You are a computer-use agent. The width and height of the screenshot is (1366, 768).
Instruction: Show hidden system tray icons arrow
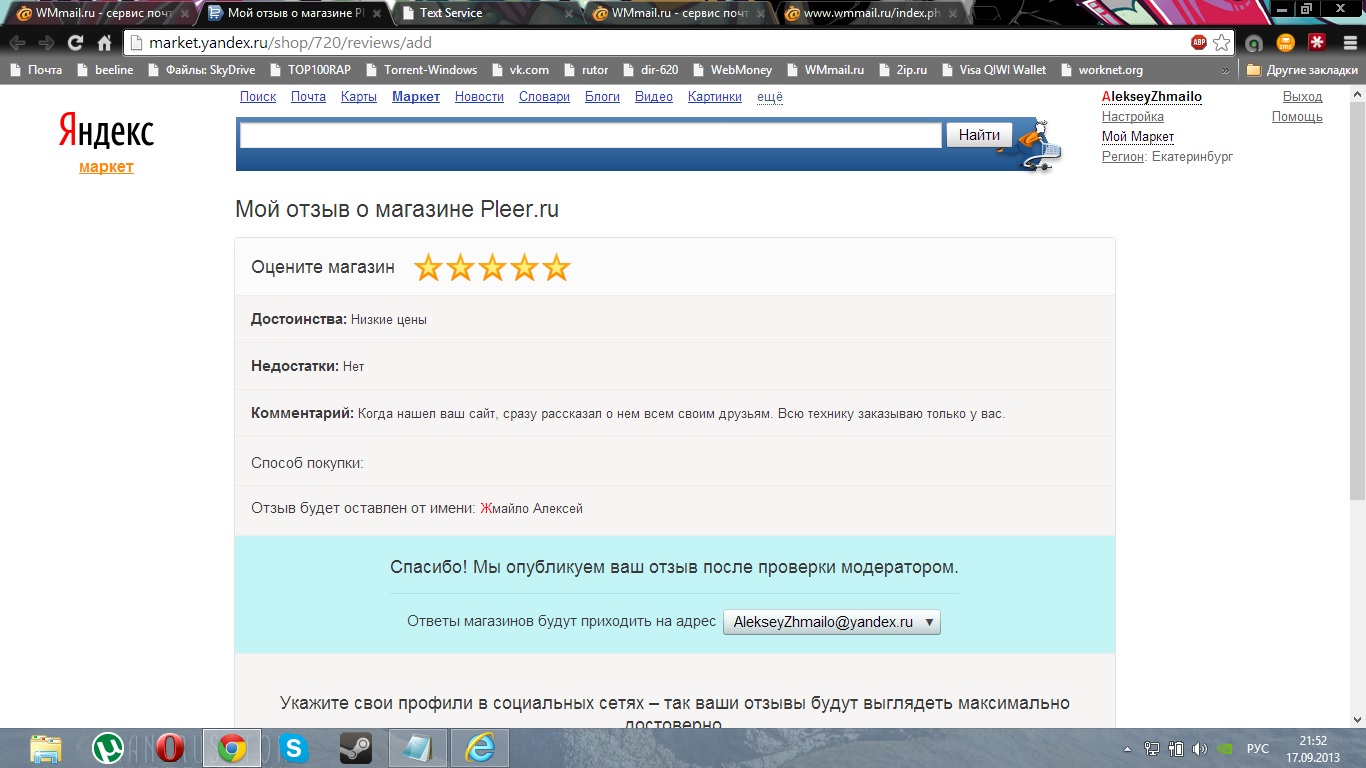(1129, 748)
